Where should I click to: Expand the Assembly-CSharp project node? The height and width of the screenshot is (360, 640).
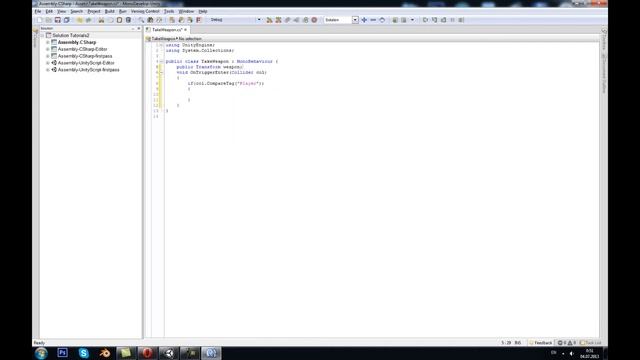[48, 42]
